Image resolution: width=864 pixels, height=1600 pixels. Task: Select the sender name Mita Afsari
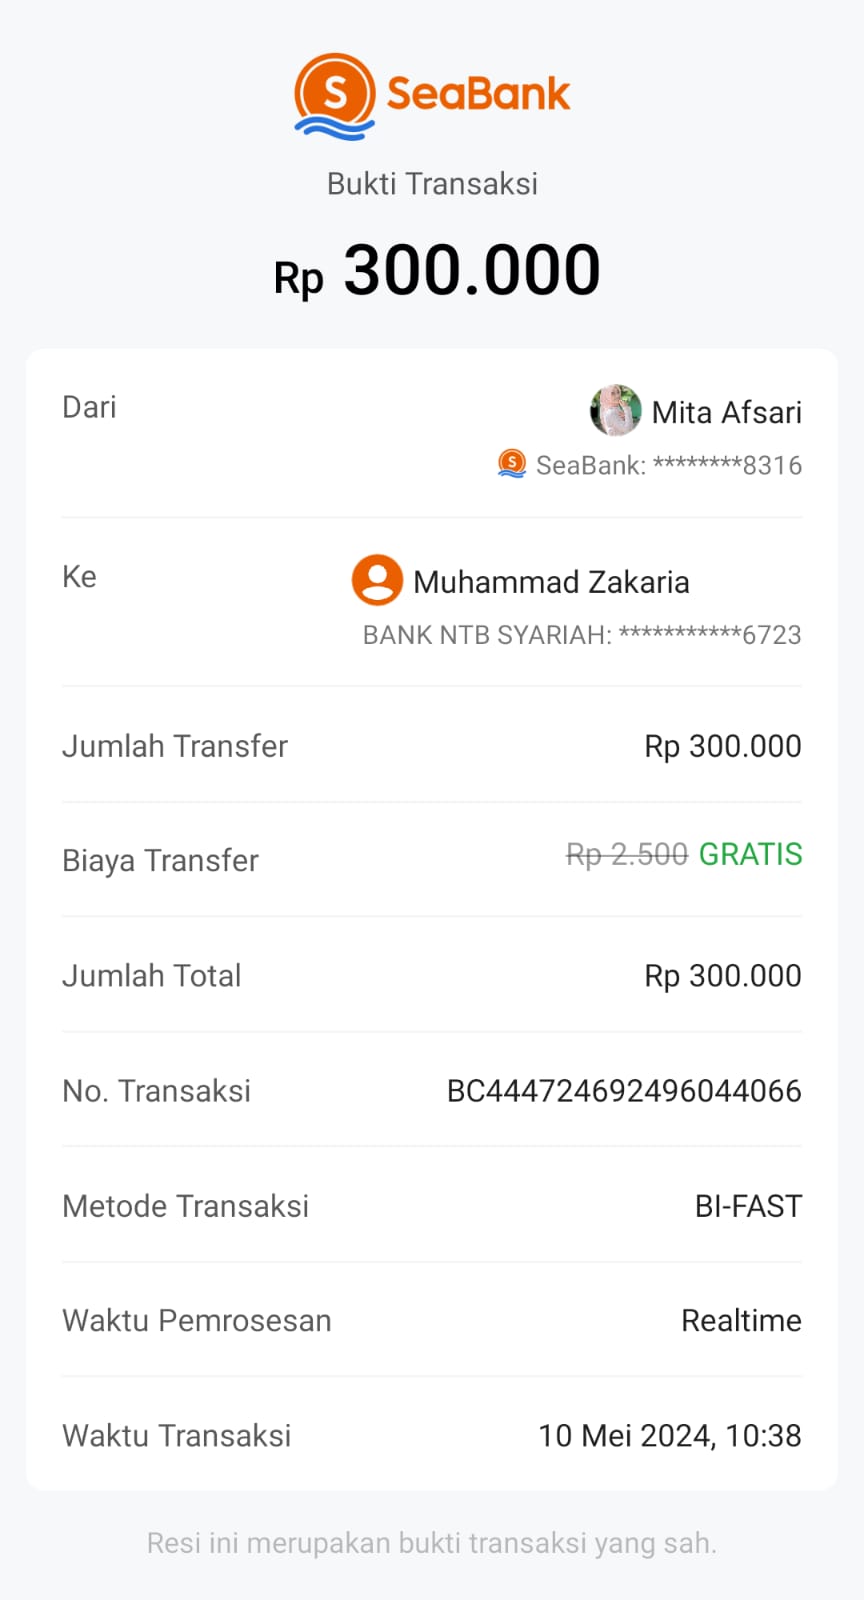[x=726, y=412]
